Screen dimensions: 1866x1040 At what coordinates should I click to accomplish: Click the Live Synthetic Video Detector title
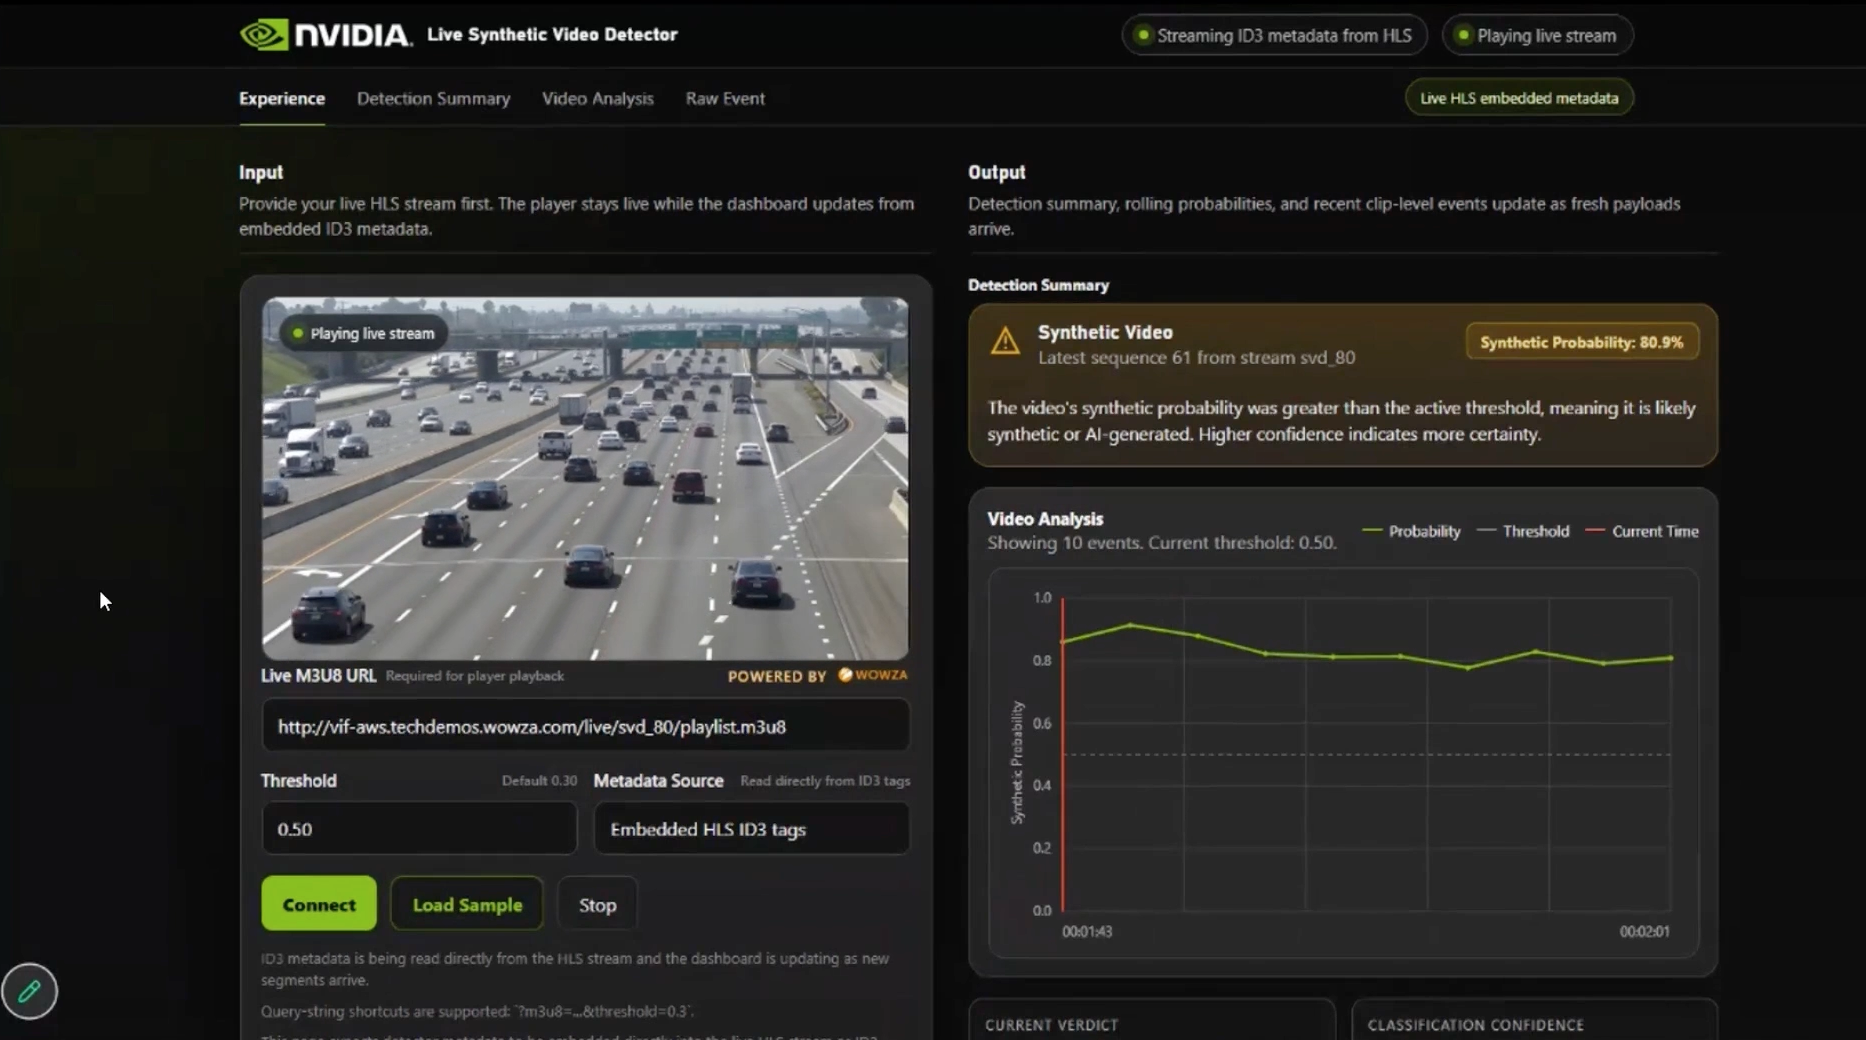tap(552, 34)
